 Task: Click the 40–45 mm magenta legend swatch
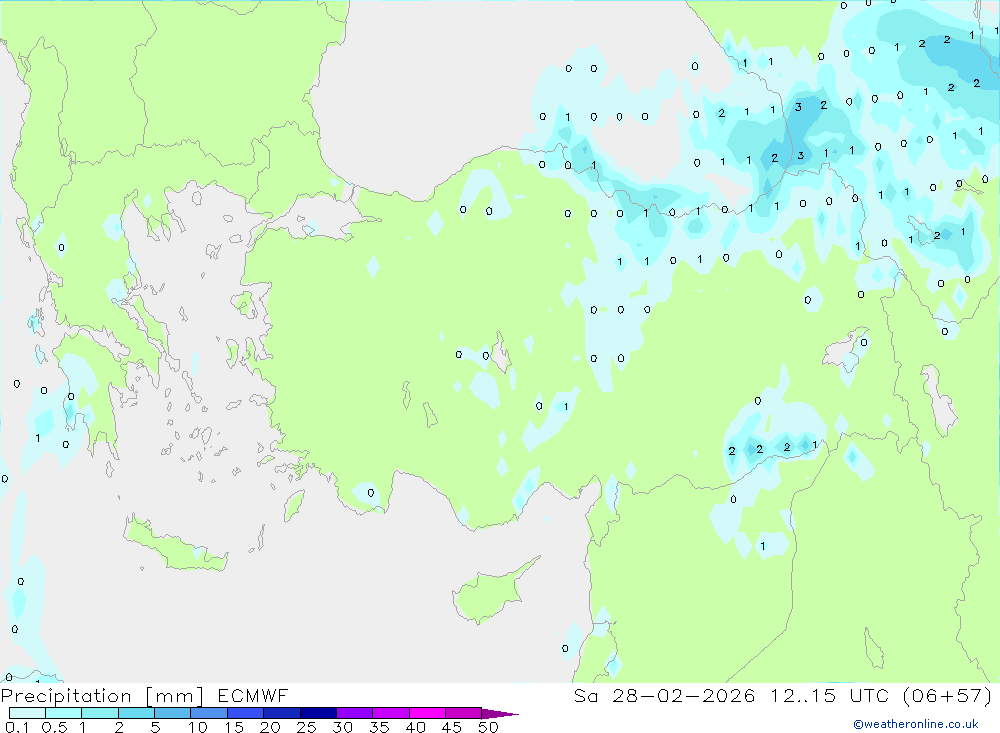tap(427, 713)
